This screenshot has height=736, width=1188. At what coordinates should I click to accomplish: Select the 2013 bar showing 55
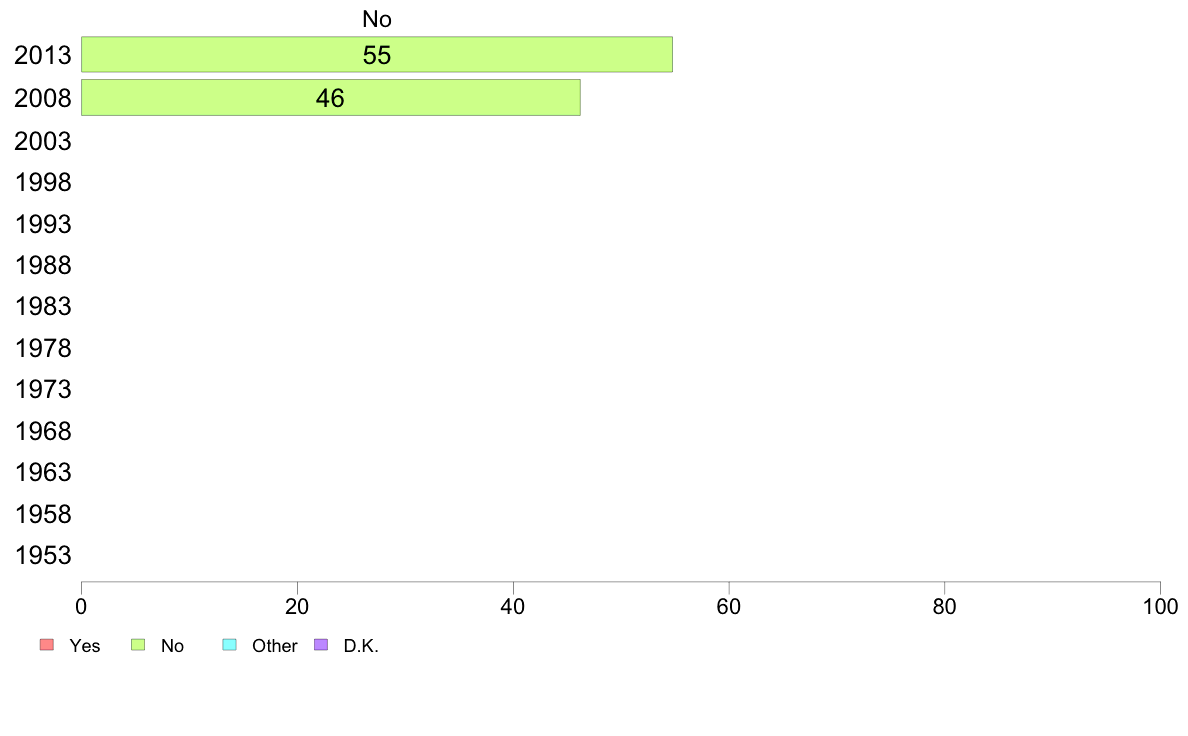point(377,55)
